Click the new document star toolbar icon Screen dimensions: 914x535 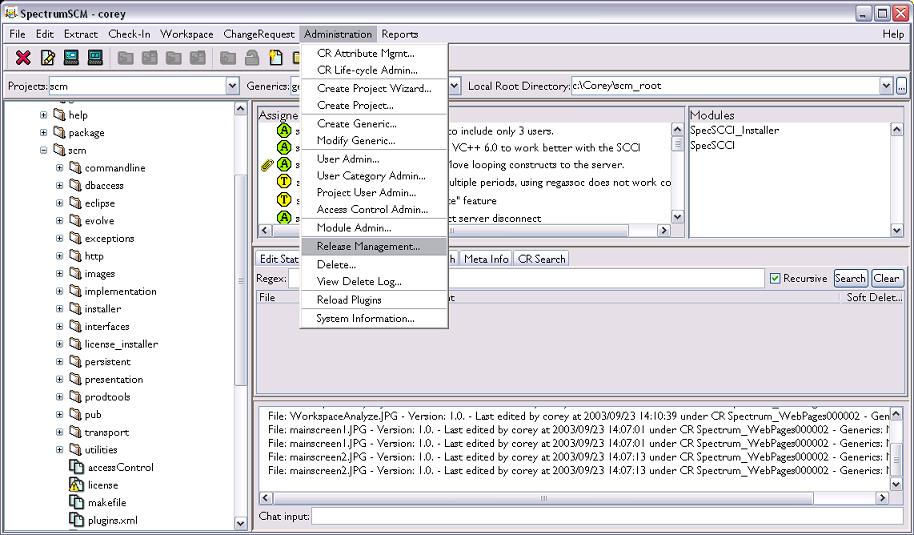276,58
